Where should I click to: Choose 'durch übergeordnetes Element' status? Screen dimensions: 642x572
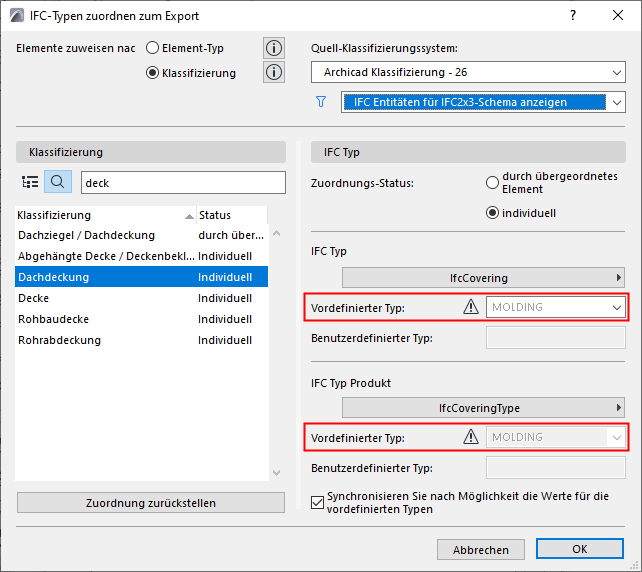[x=491, y=183]
